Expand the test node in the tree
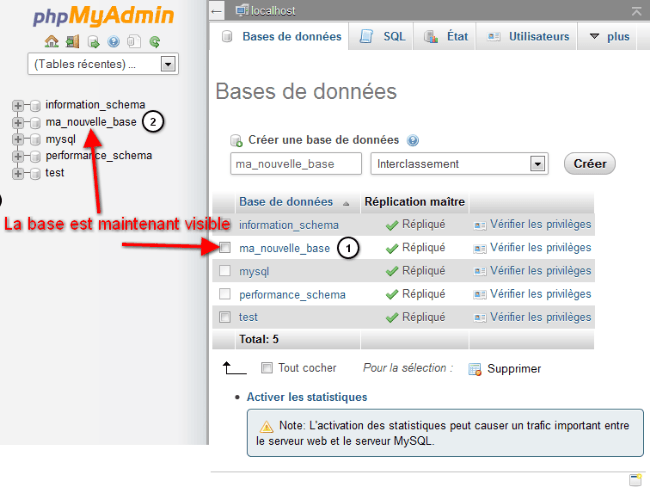650x499 pixels. point(17,173)
